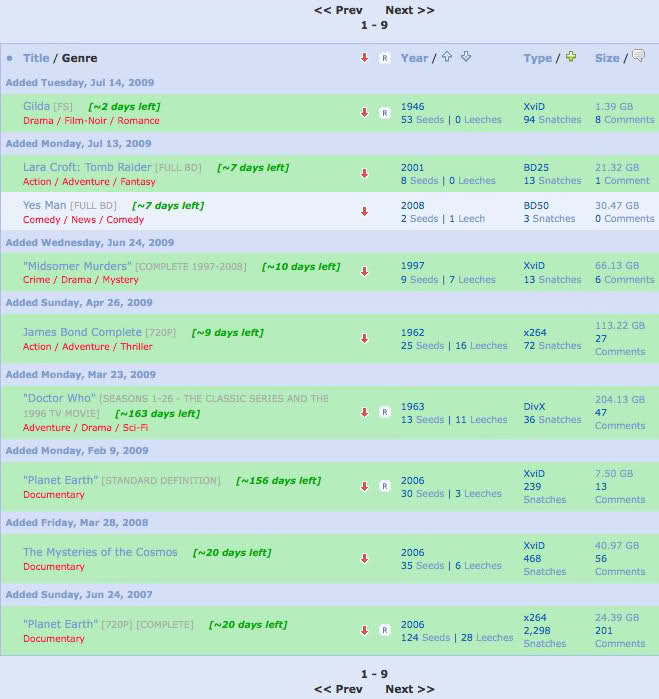Download Lara Croft: Tomb Raider torrent arrow
Image resolution: width=659 pixels, height=699 pixels.
(364, 174)
